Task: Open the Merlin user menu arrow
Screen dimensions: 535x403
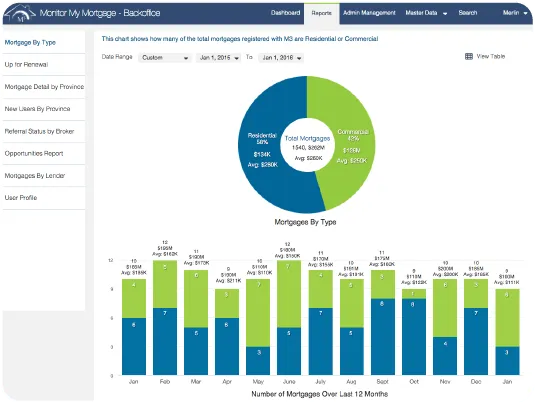Action: [x=525, y=13]
